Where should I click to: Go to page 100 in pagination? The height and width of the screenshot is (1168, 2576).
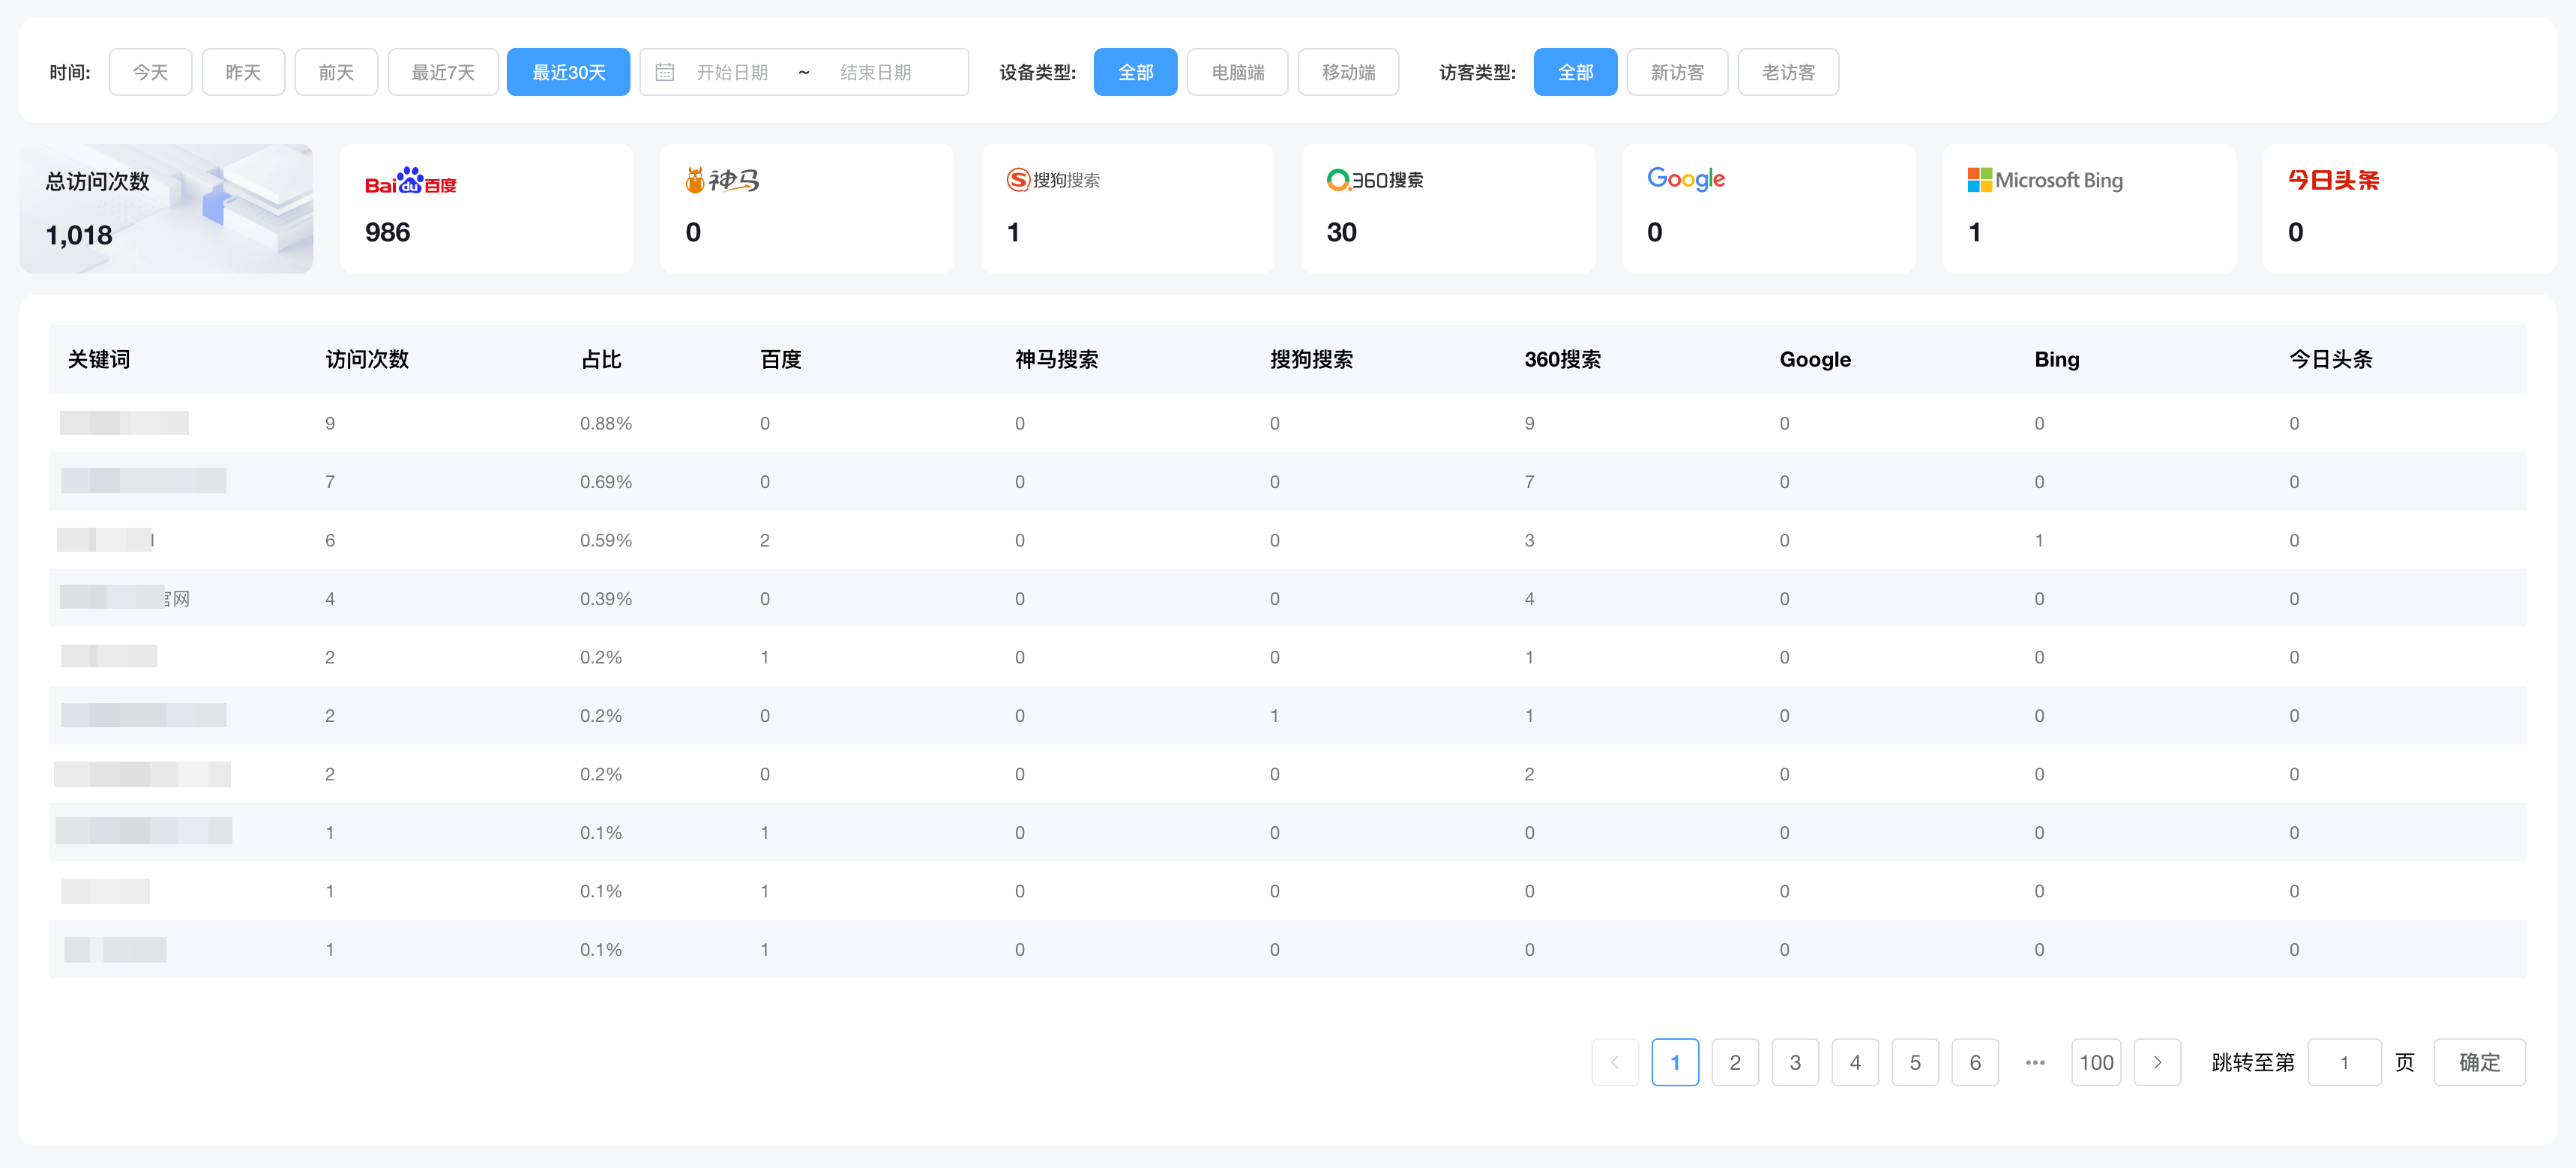[2096, 1062]
